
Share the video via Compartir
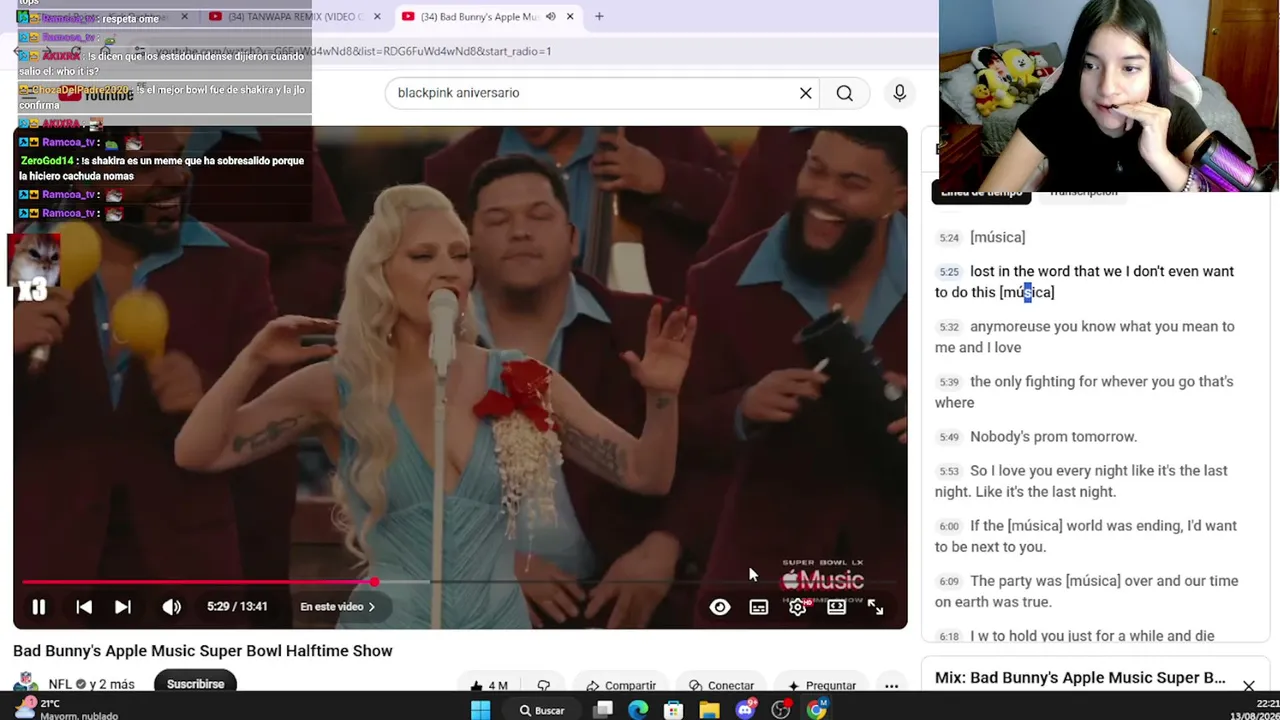(621, 686)
